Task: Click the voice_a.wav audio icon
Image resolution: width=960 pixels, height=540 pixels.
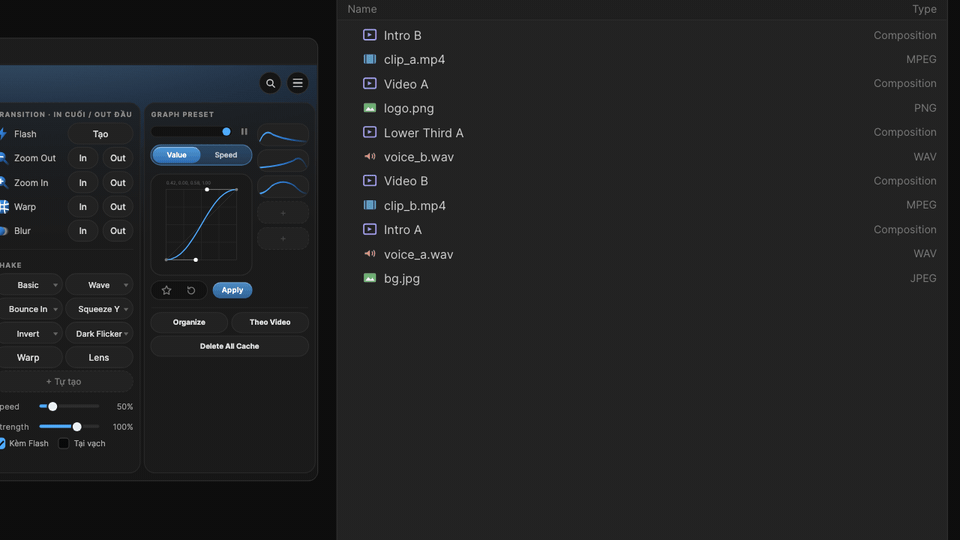Action: click(x=369, y=253)
